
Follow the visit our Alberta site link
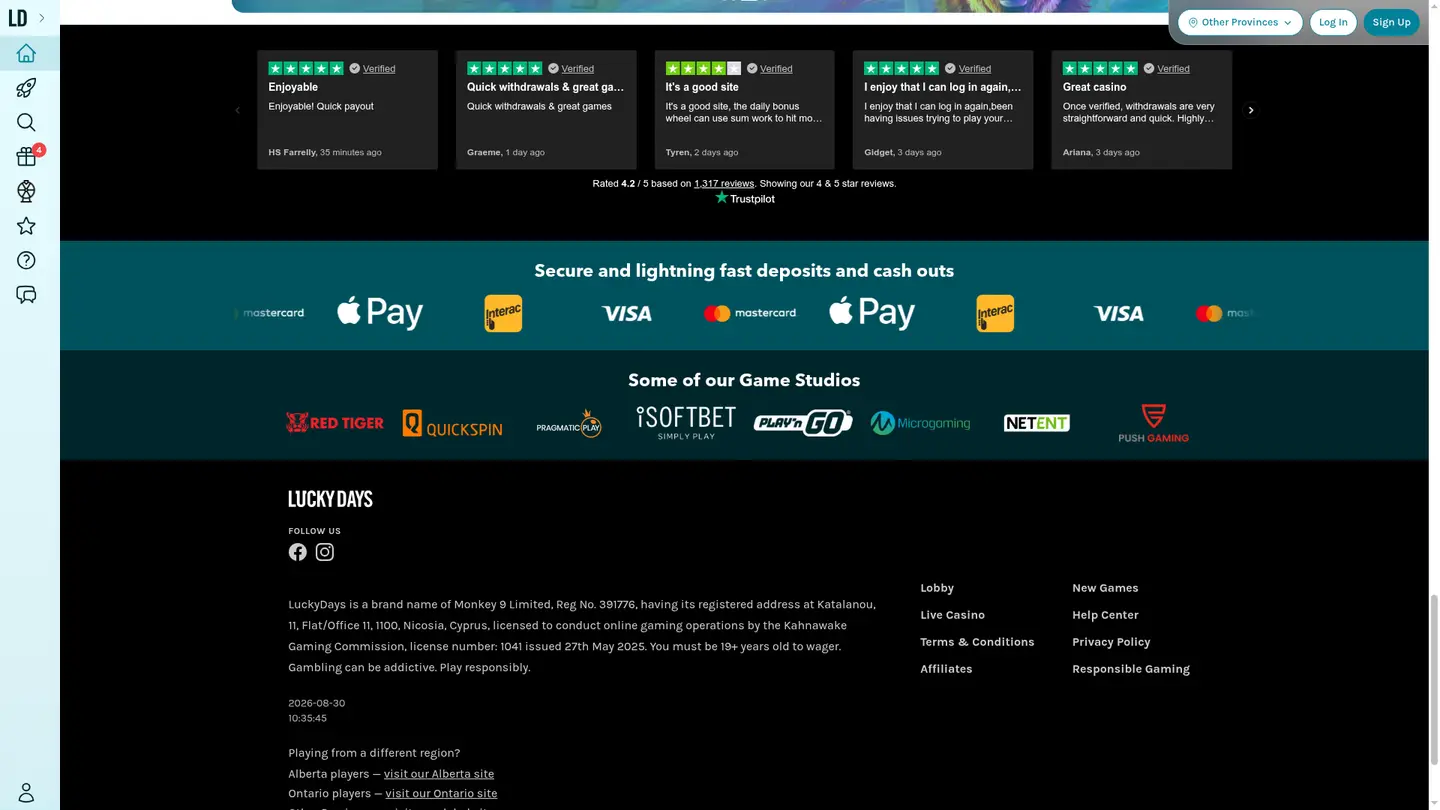pyautogui.click(x=439, y=774)
